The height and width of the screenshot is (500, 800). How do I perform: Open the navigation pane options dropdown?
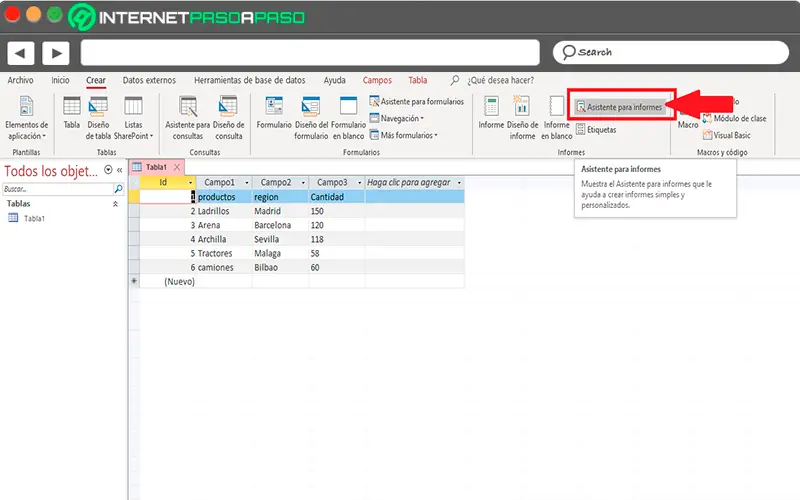coord(108,170)
